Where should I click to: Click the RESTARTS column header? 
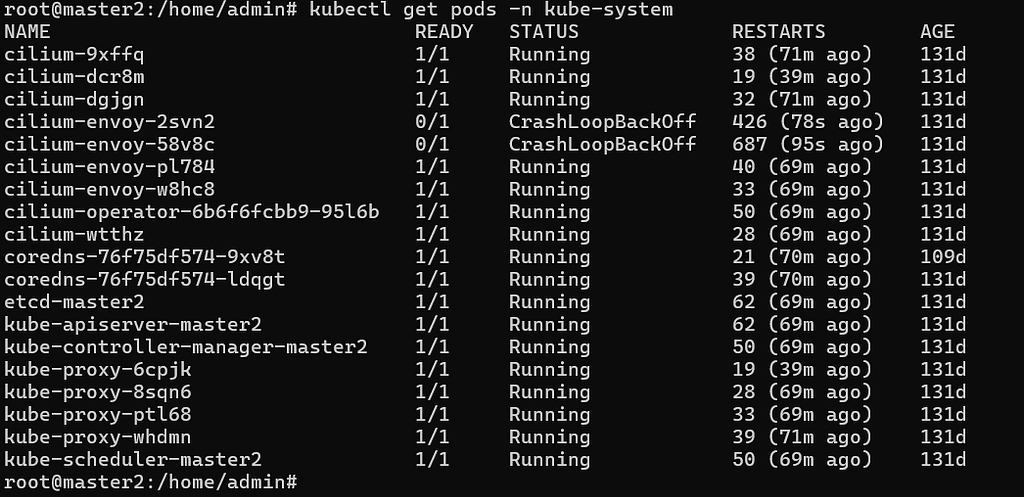pos(778,32)
